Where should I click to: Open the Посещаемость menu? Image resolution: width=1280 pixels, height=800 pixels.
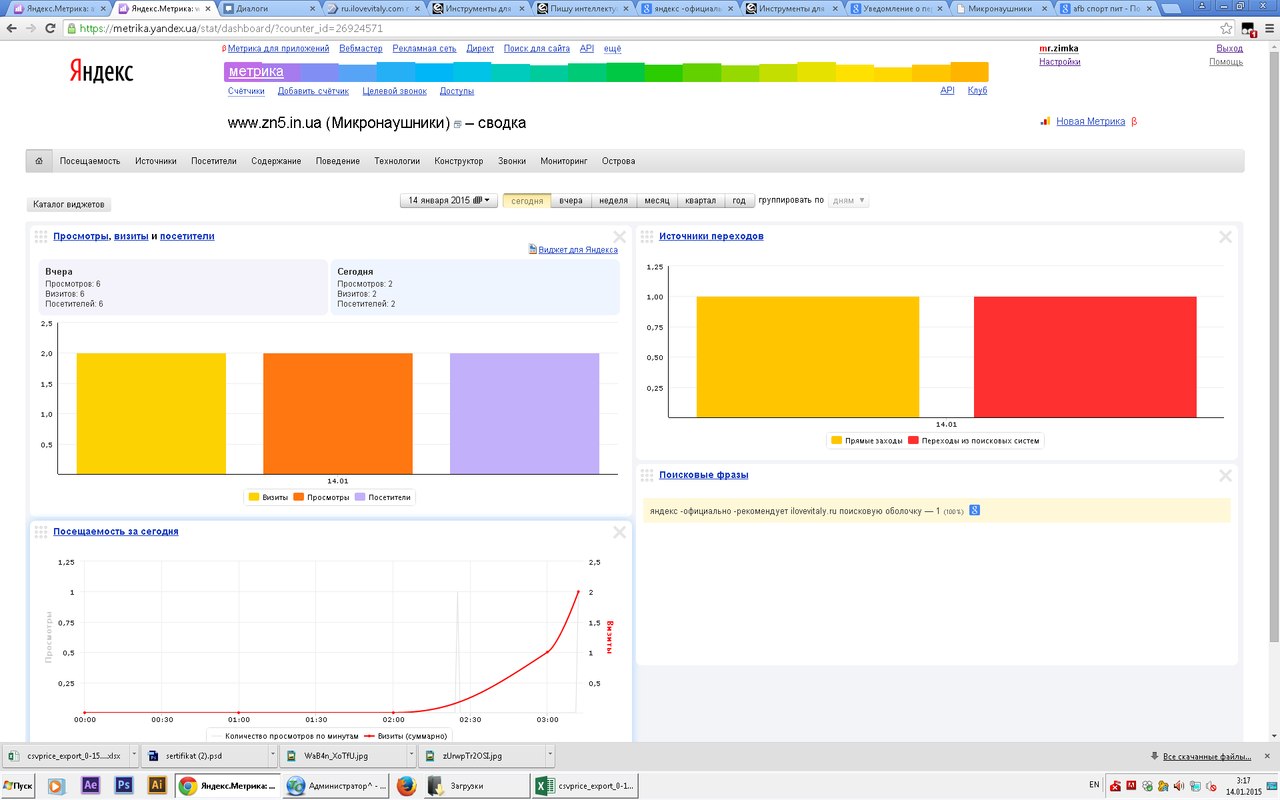tap(90, 161)
